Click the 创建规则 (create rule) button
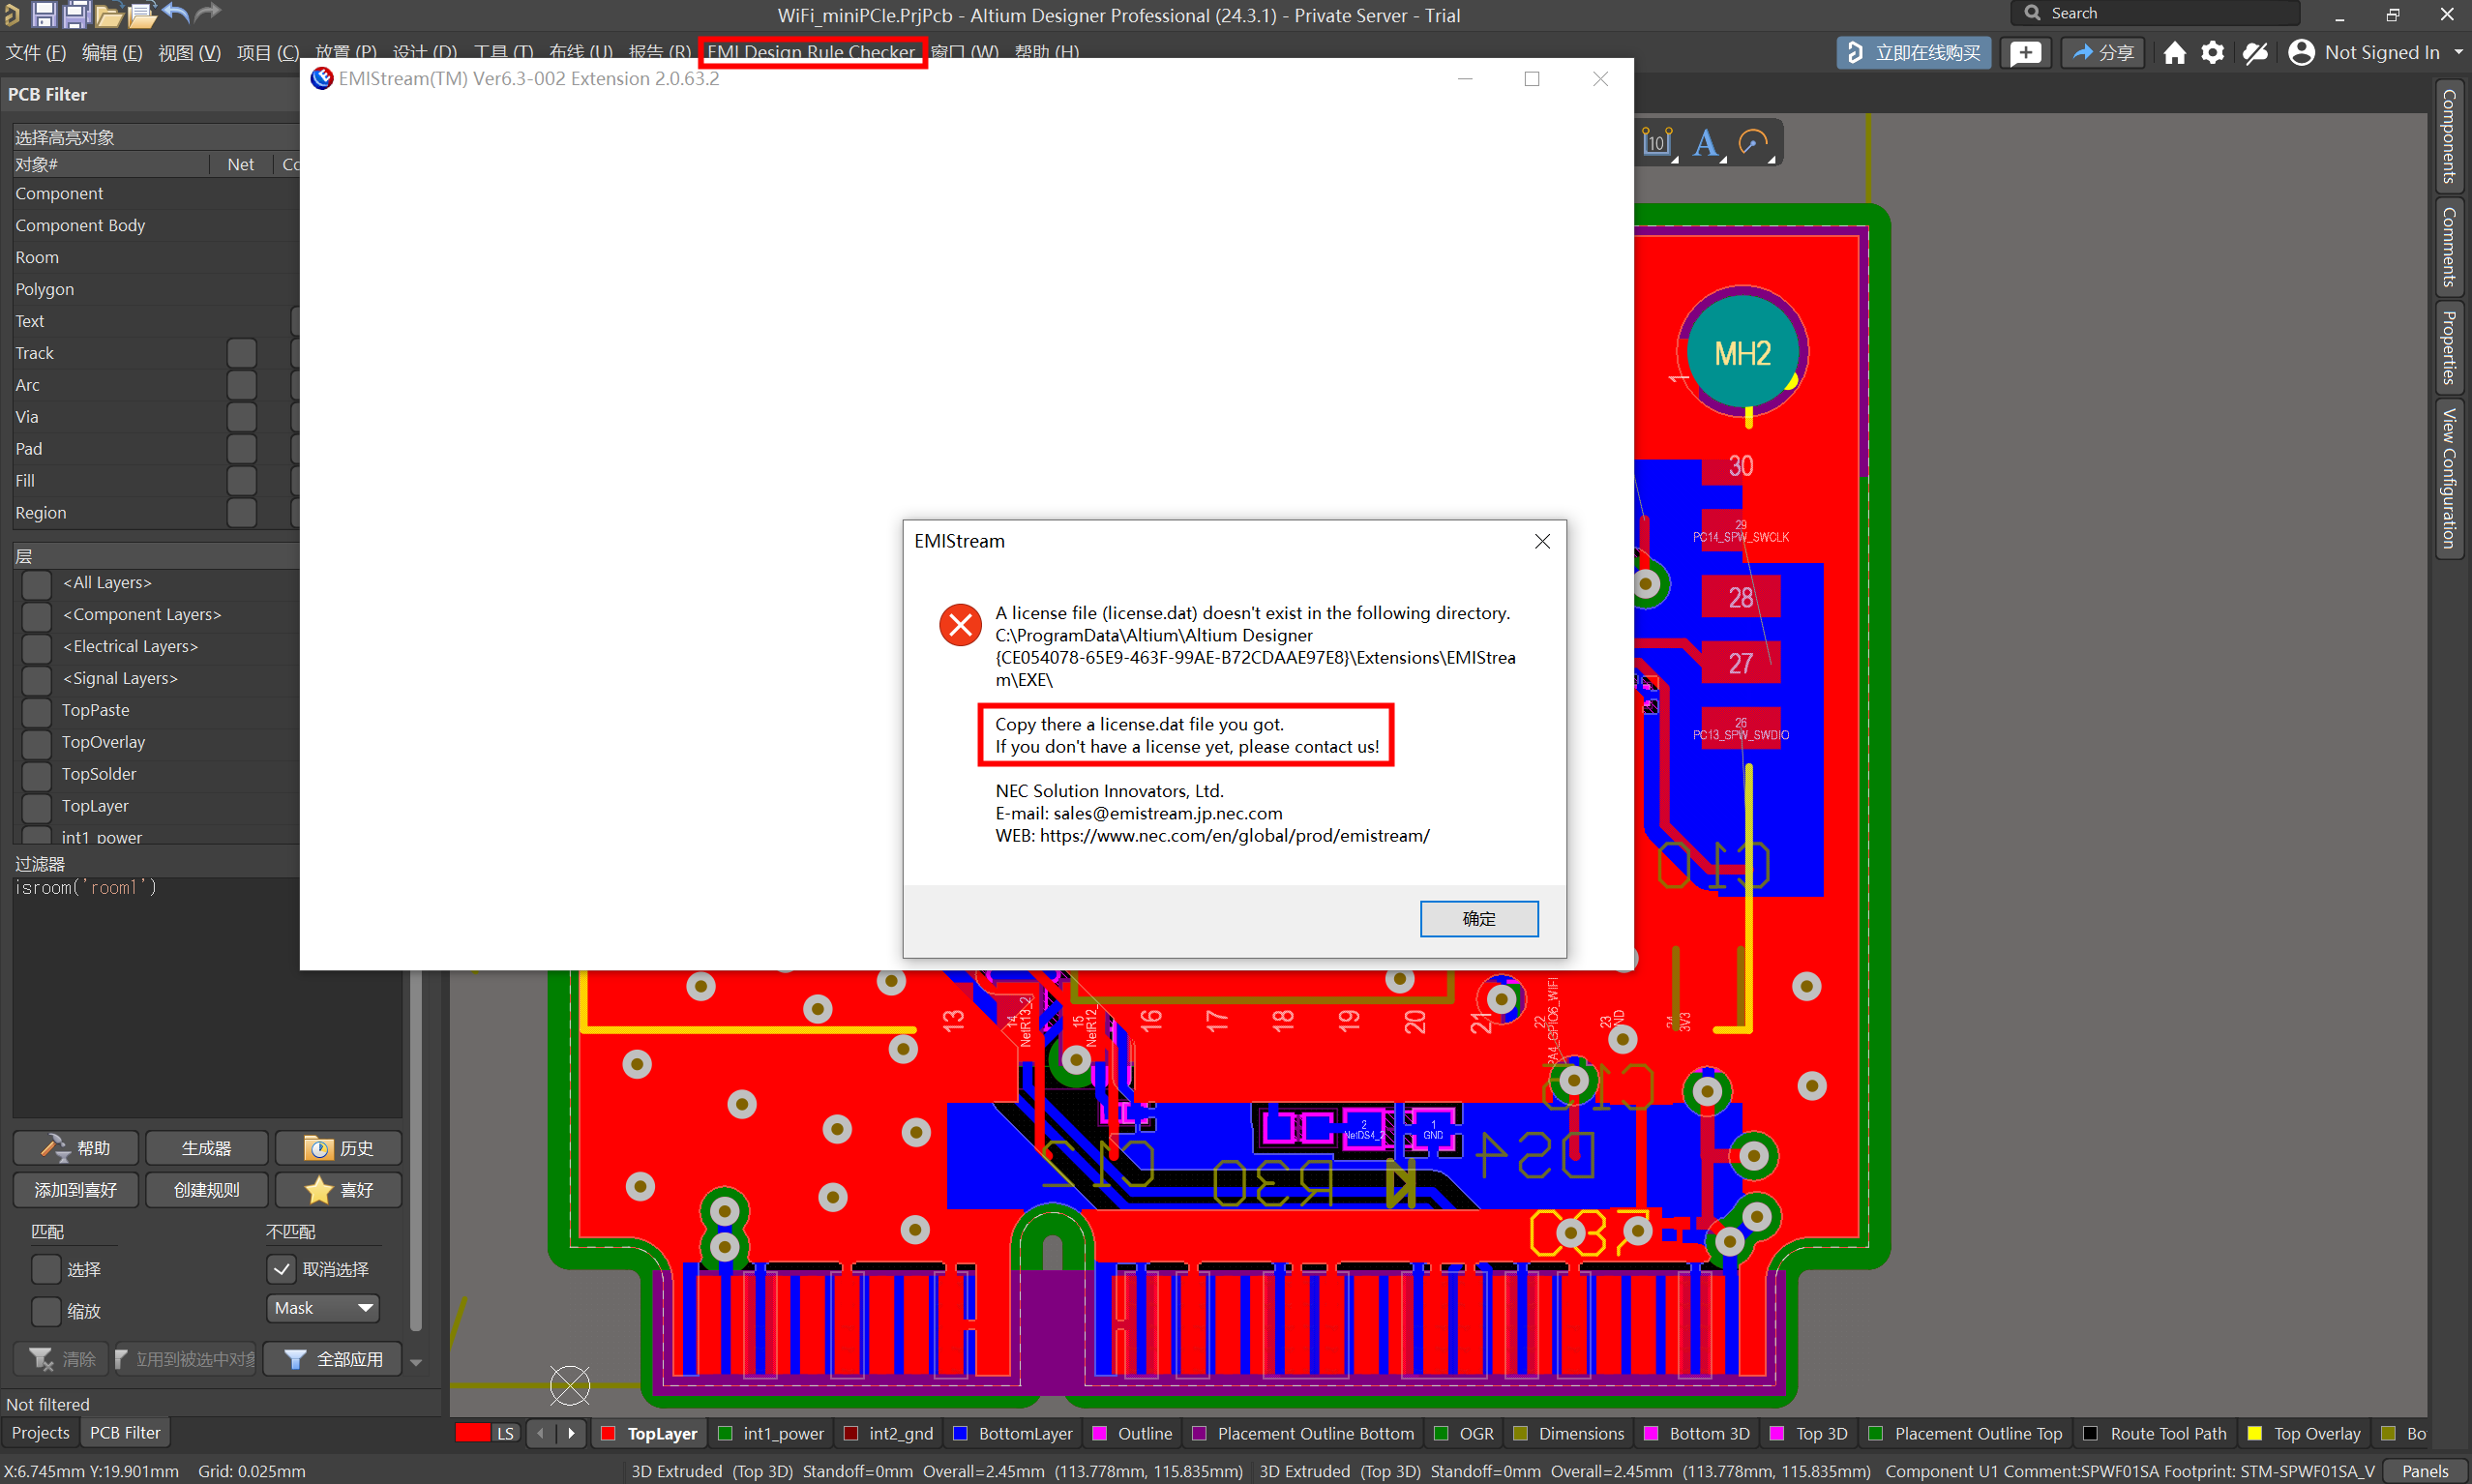The height and width of the screenshot is (1484, 2472). (207, 1190)
